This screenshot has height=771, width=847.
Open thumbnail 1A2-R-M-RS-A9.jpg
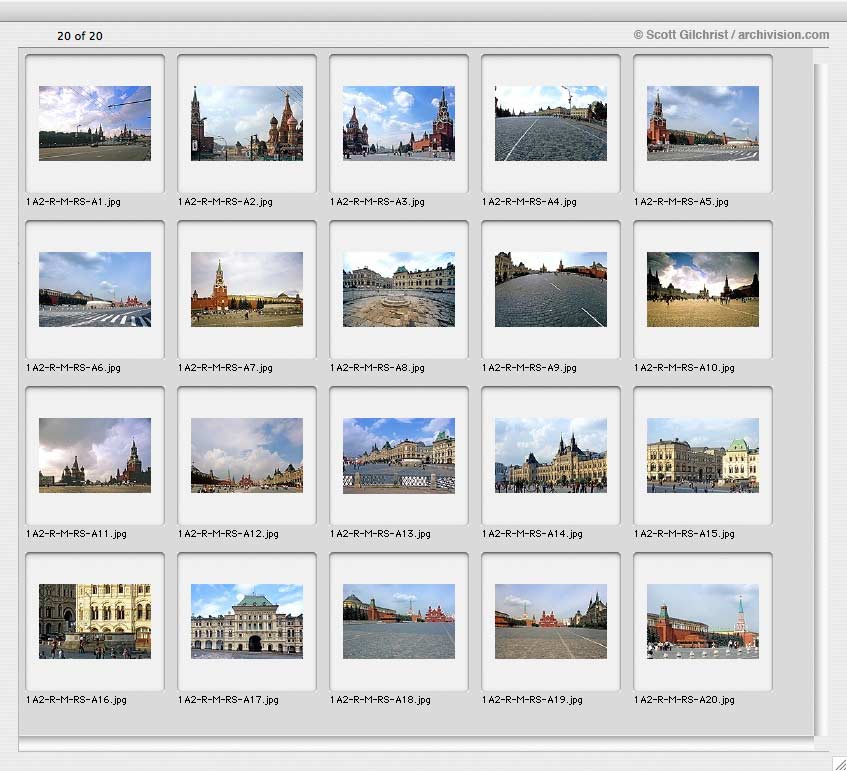(x=550, y=289)
